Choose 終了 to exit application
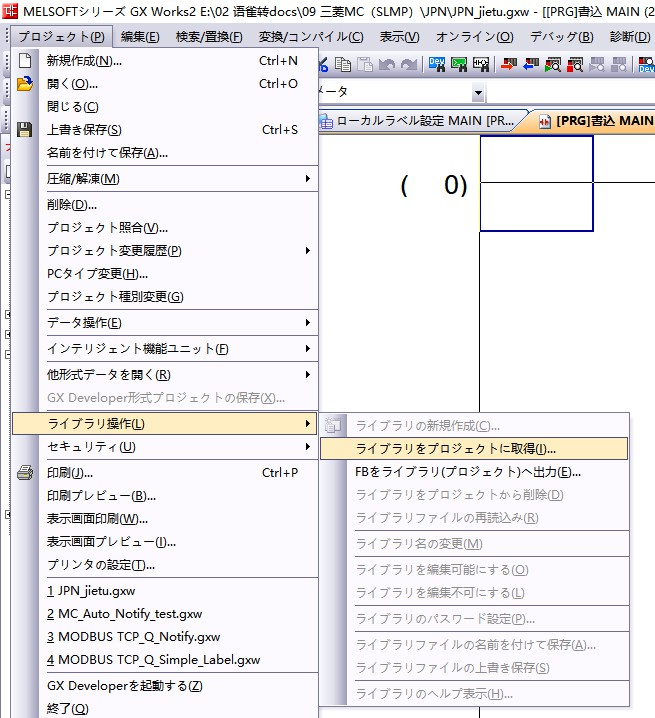This screenshot has height=718, width=655. 165,708
